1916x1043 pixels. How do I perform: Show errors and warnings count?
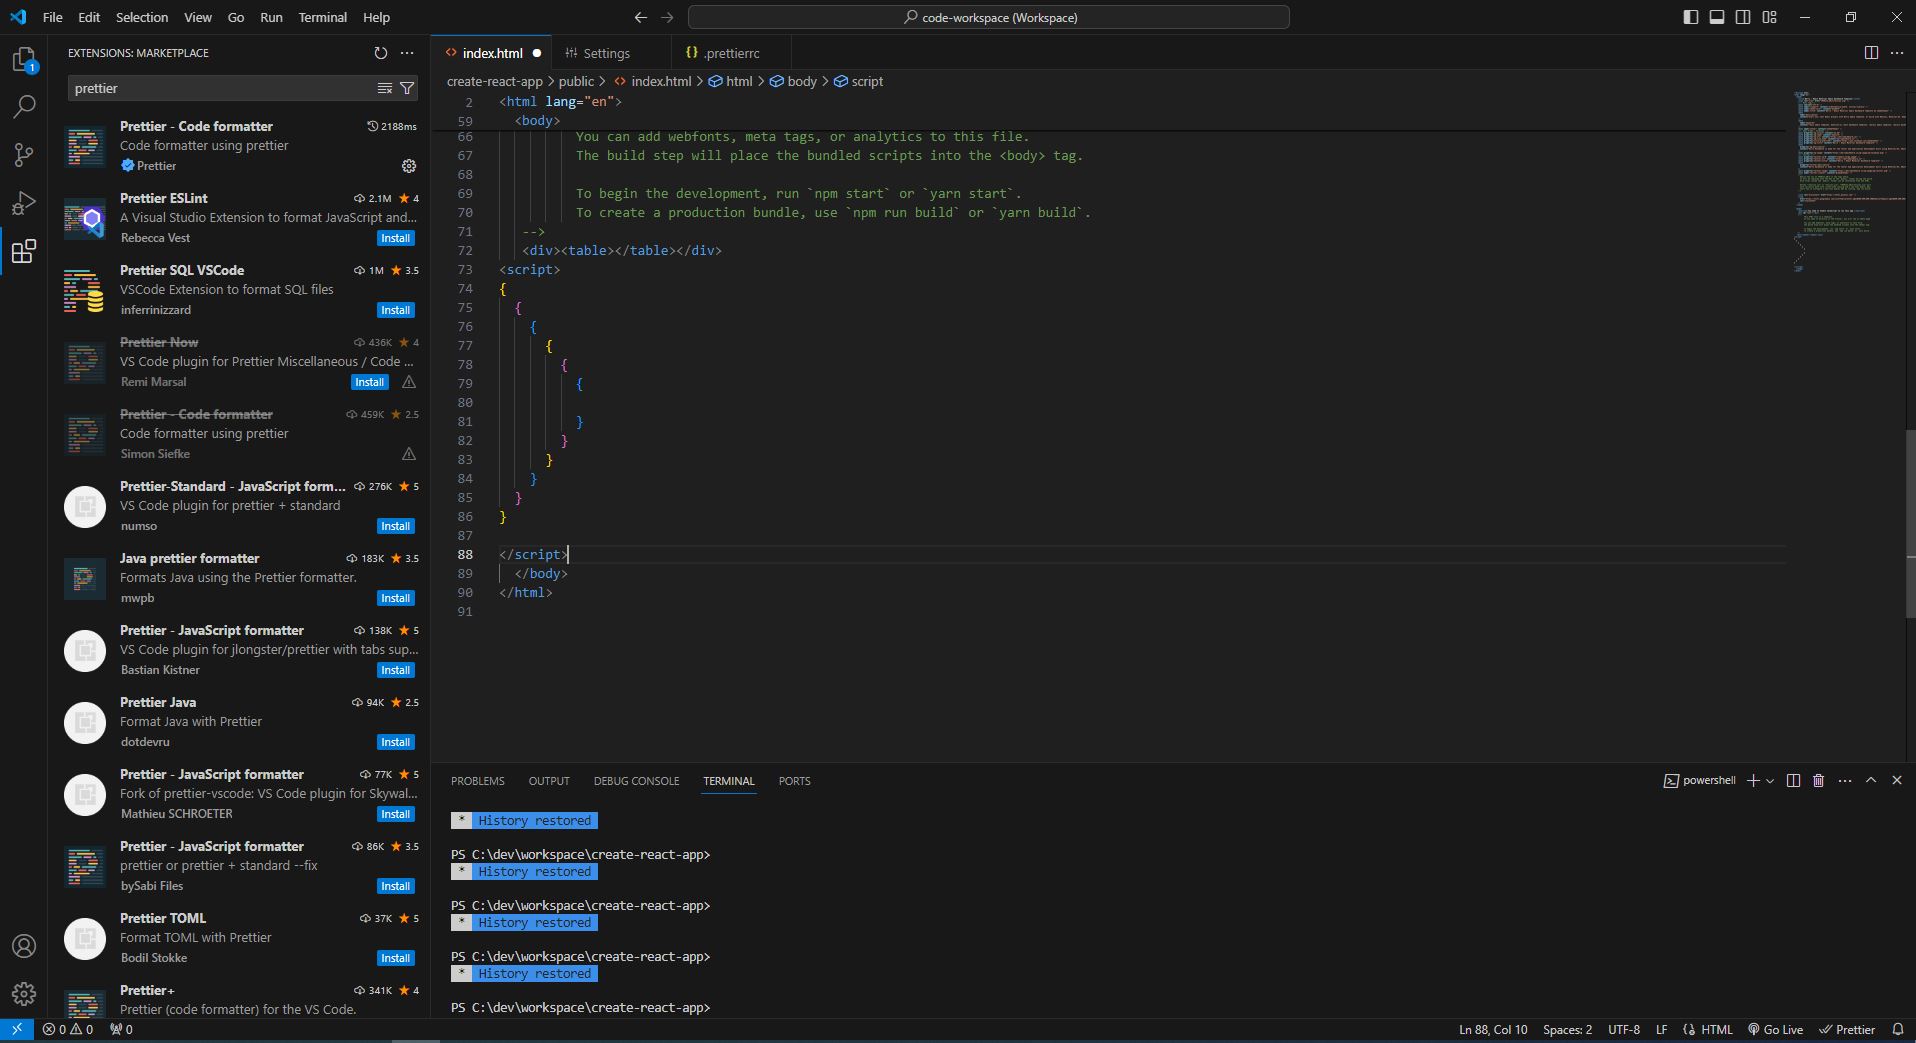coord(68,1029)
